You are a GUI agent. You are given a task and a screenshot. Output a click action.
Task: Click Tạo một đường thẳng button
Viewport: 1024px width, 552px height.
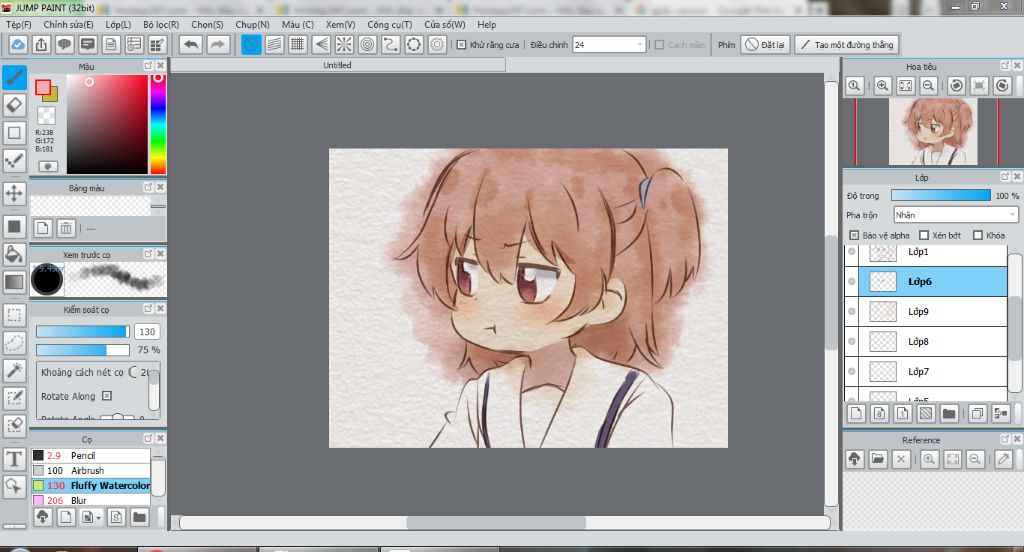click(x=847, y=45)
